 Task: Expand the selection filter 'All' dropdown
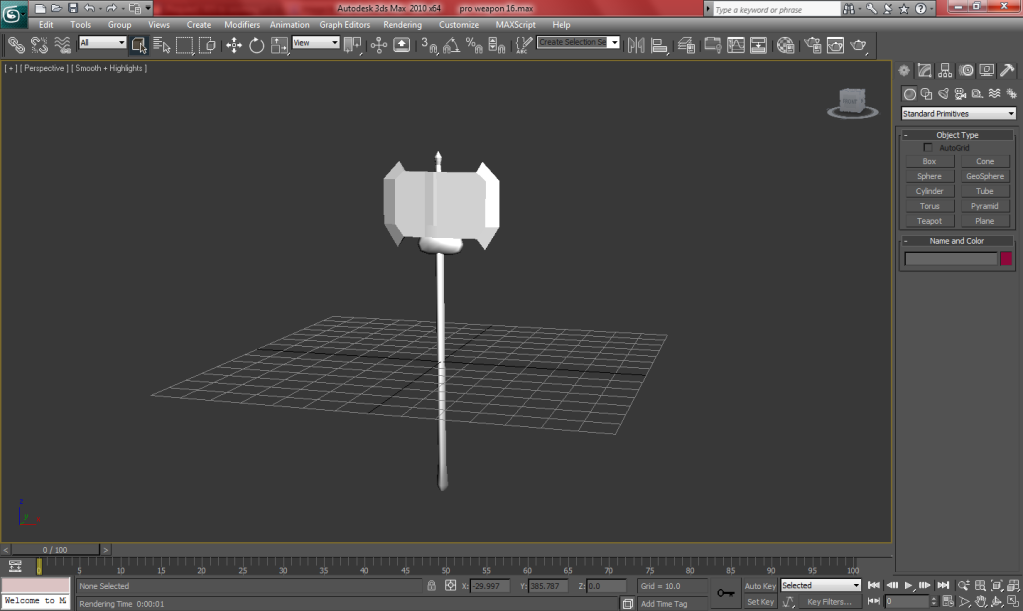[x=103, y=43]
